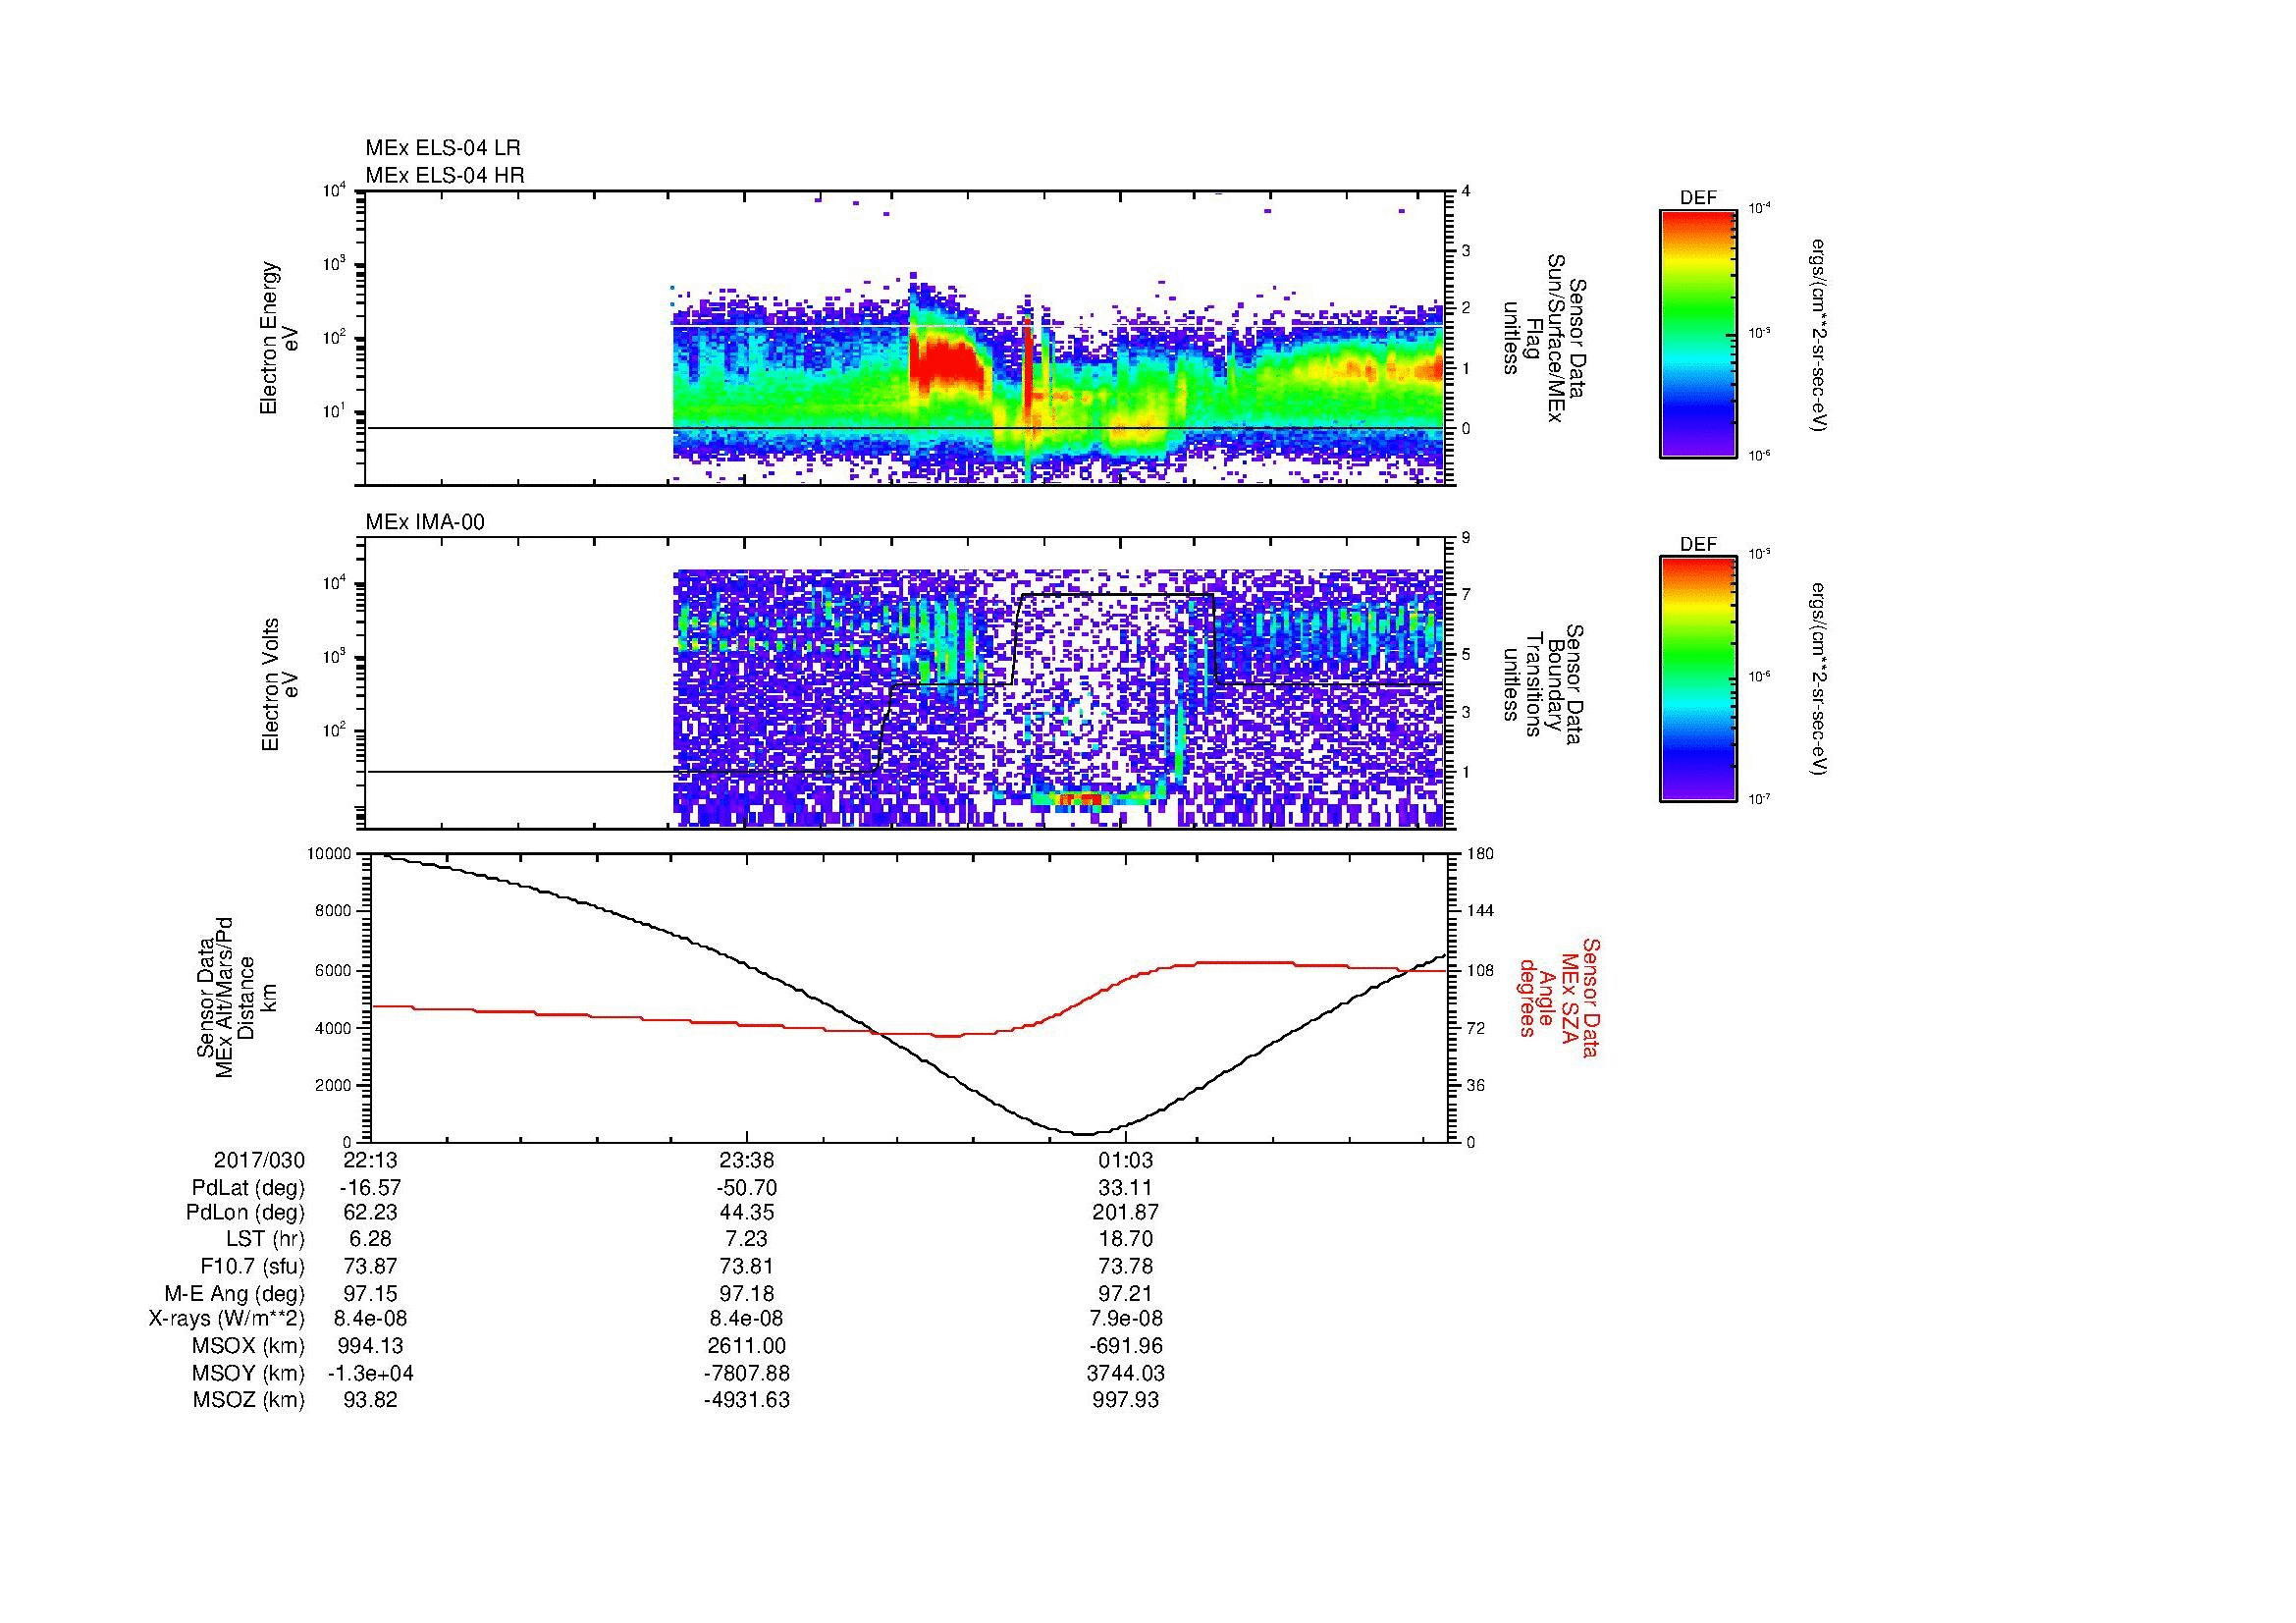The width and height of the screenshot is (2296, 1623).
Task: Select the LST value '18.70'
Action: pyautogui.click(x=1126, y=1239)
